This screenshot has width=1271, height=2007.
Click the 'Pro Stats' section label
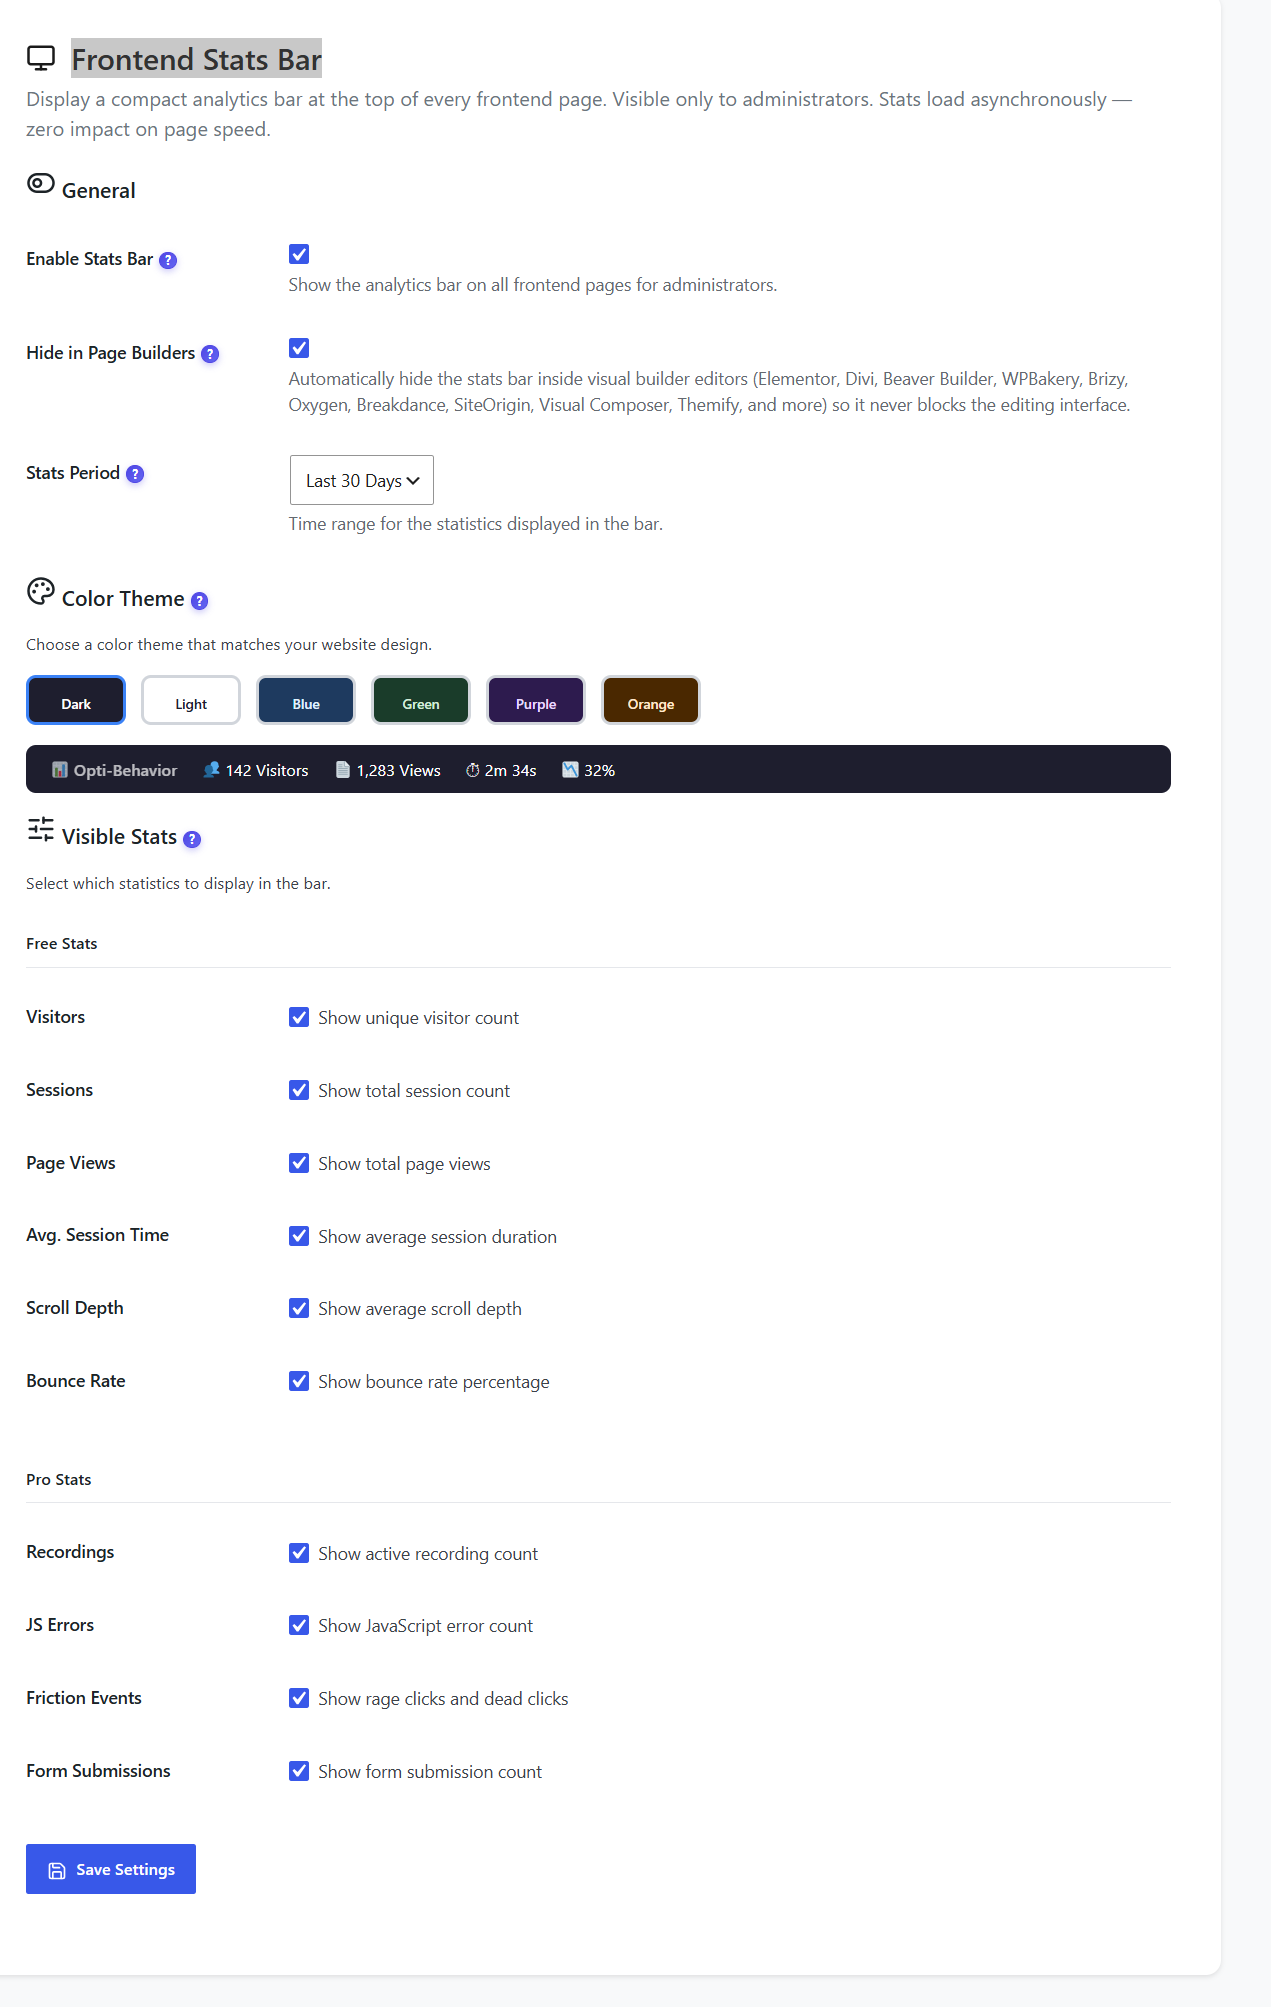coord(59,1480)
